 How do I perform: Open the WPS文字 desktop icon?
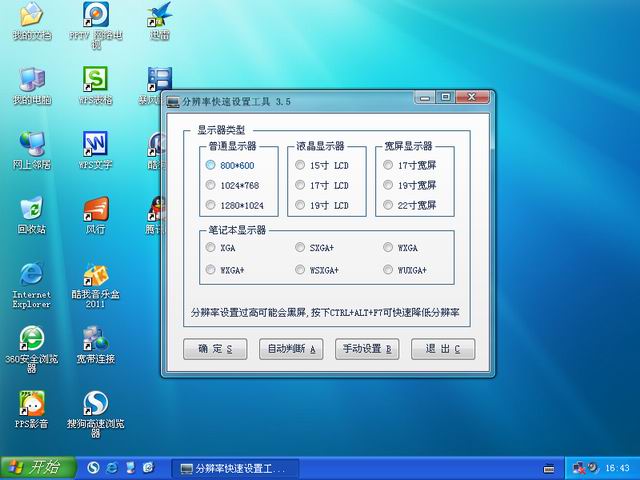(x=95, y=144)
